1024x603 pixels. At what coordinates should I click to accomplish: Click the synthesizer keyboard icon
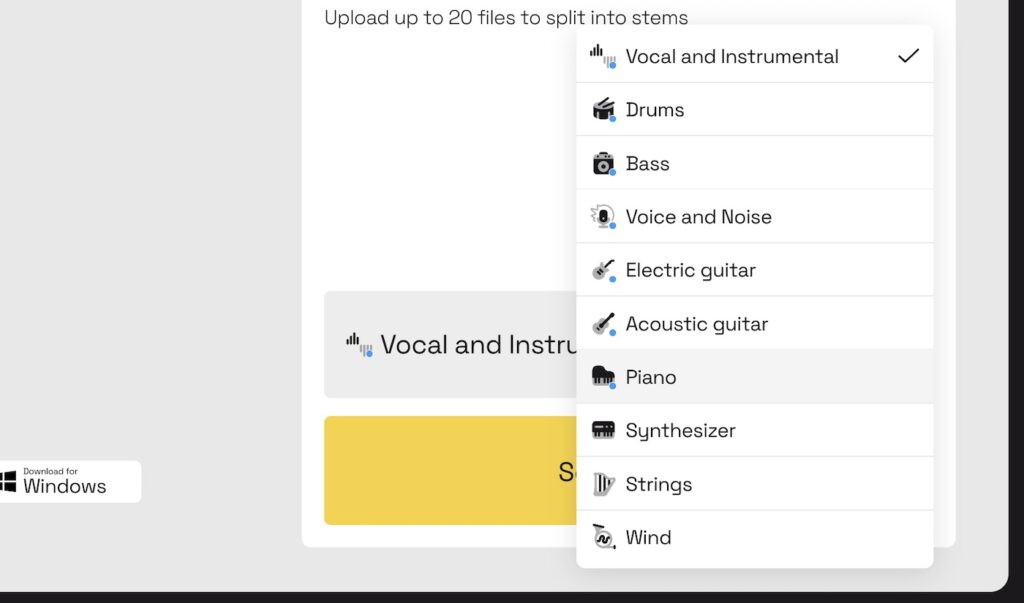point(603,430)
